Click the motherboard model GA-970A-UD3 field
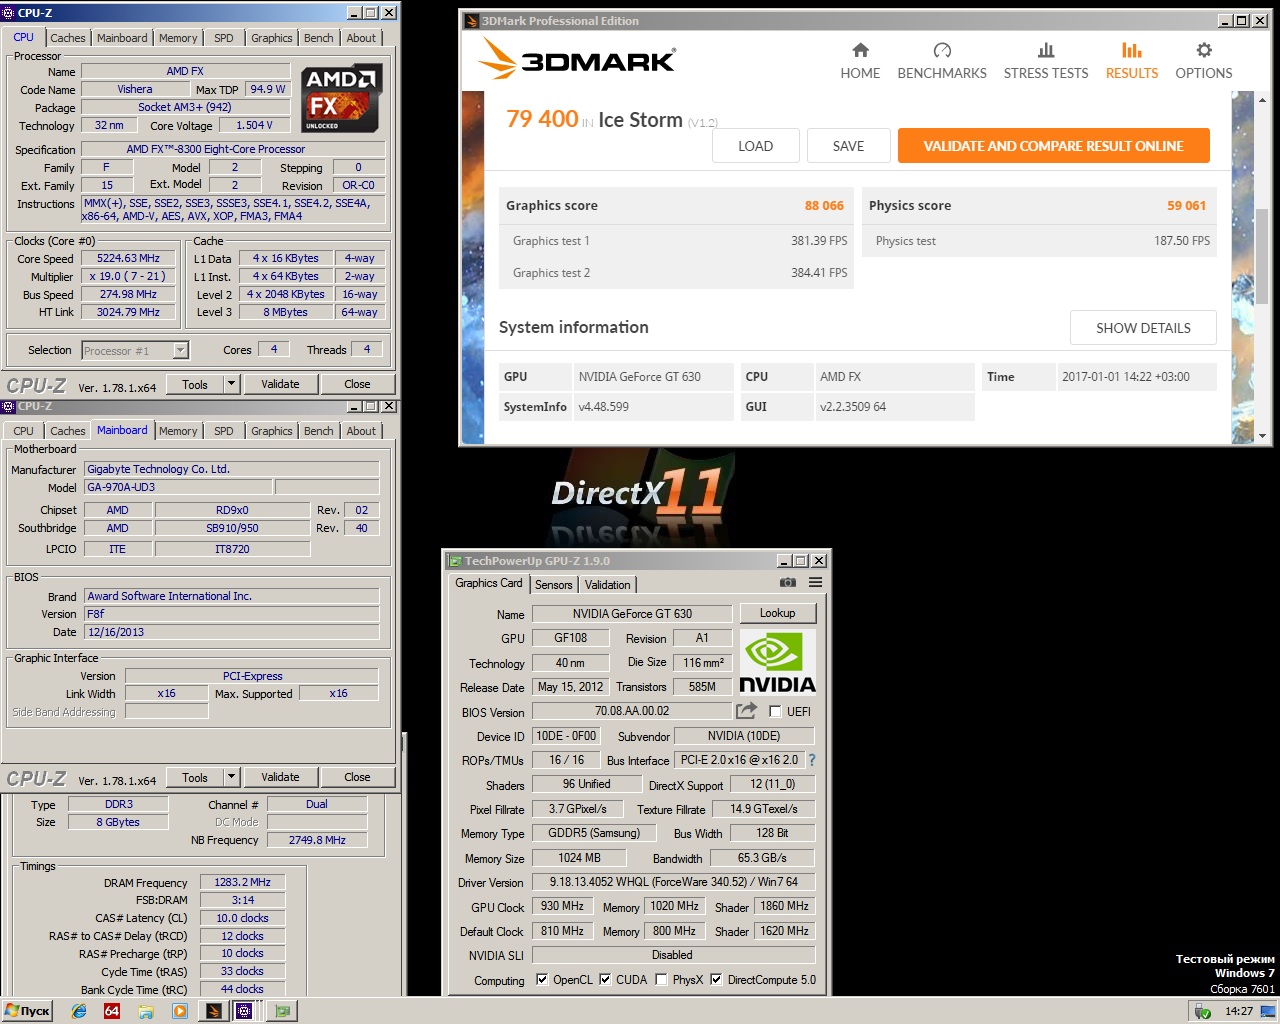Image resolution: width=1280 pixels, height=1024 pixels. (176, 487)
